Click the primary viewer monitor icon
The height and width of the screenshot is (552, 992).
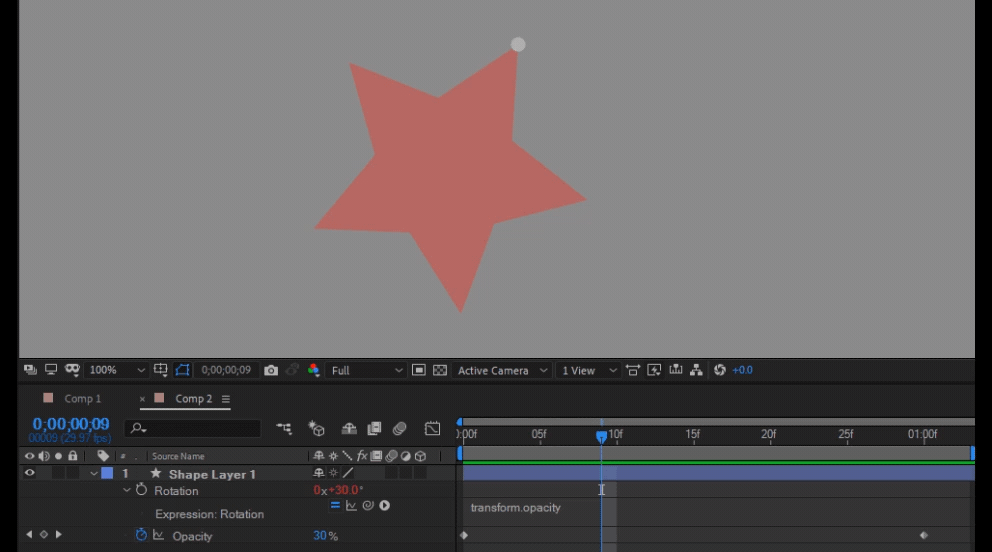(51, 370)
